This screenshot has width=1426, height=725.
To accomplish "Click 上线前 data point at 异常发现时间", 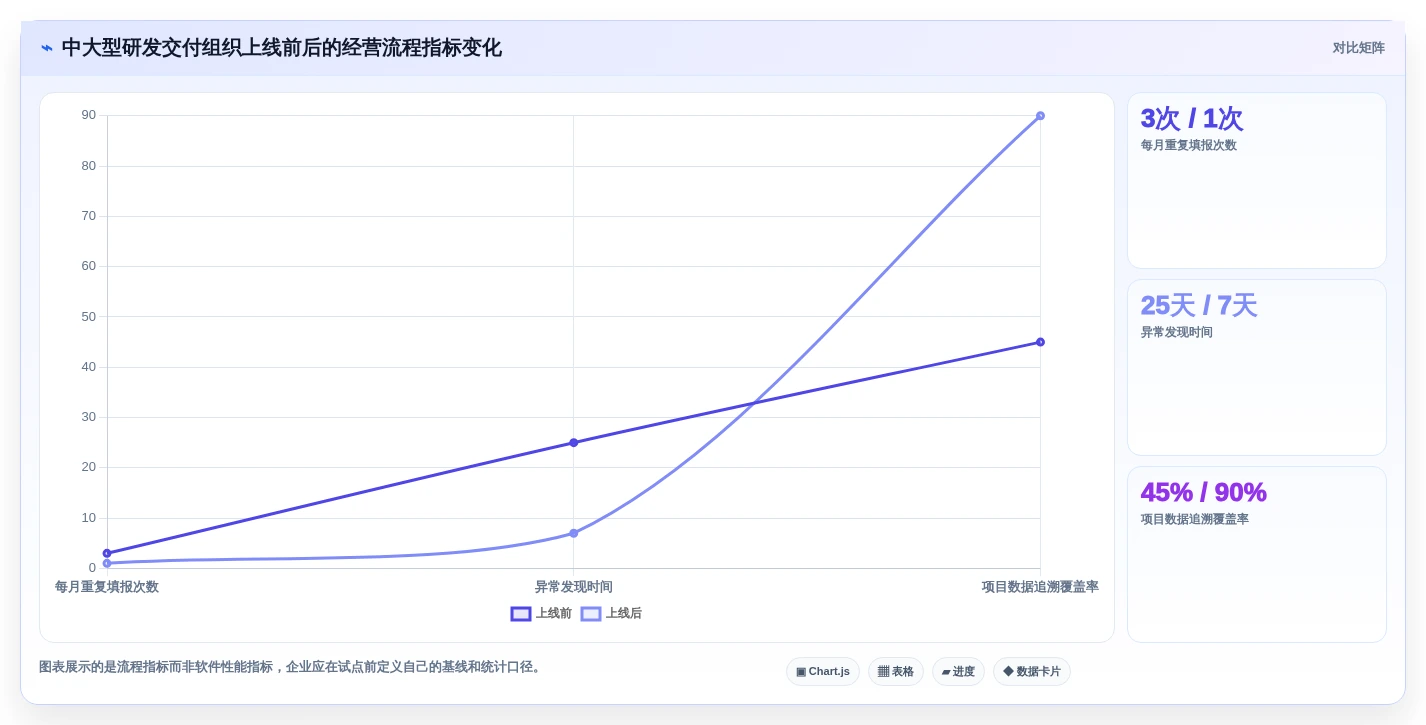I will click(x=574, y=443).
